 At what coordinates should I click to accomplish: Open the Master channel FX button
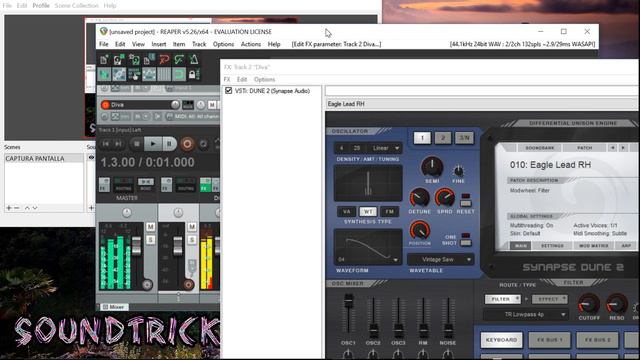point(104,184)
